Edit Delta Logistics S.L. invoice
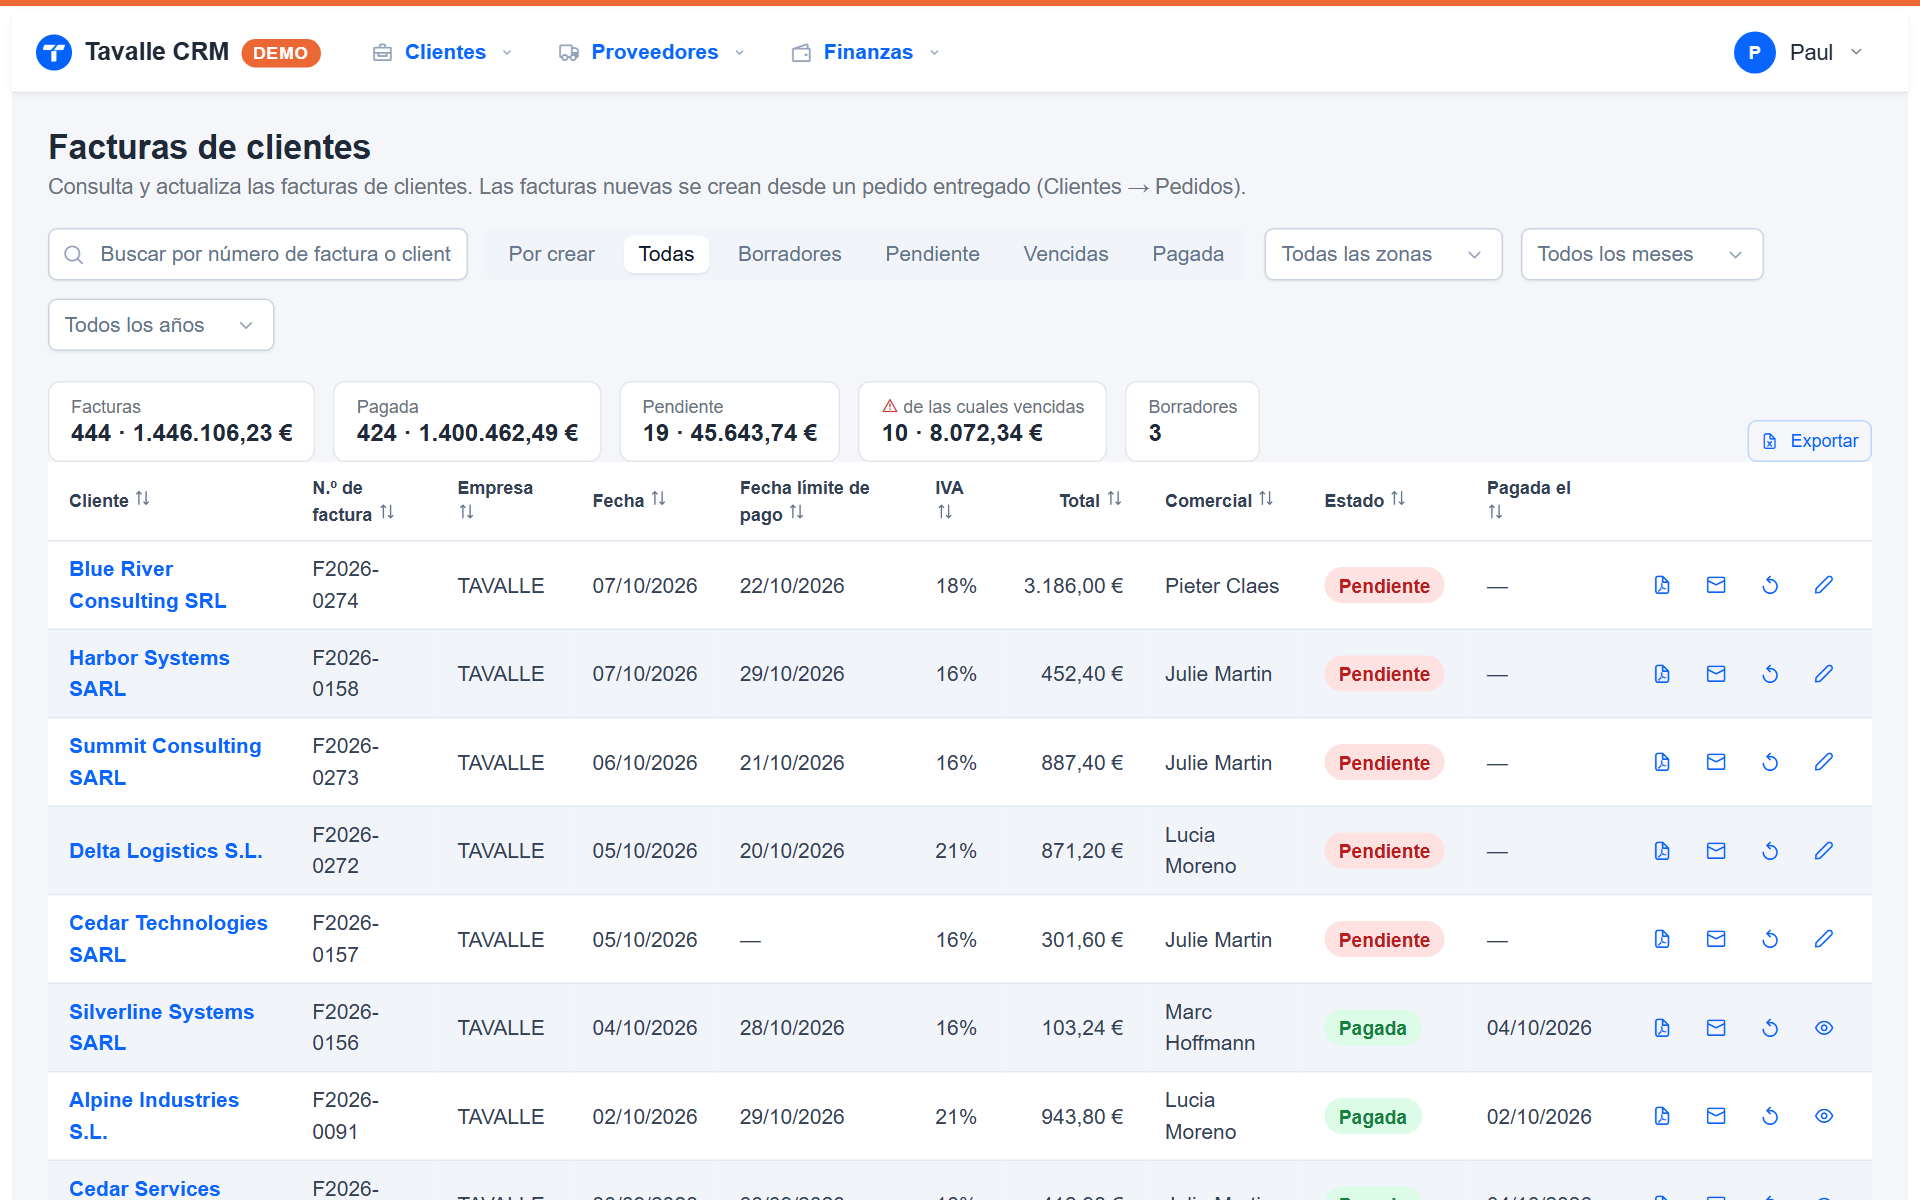Viewport: 1920px width, 1200px height. click(x=1824, y=851)
